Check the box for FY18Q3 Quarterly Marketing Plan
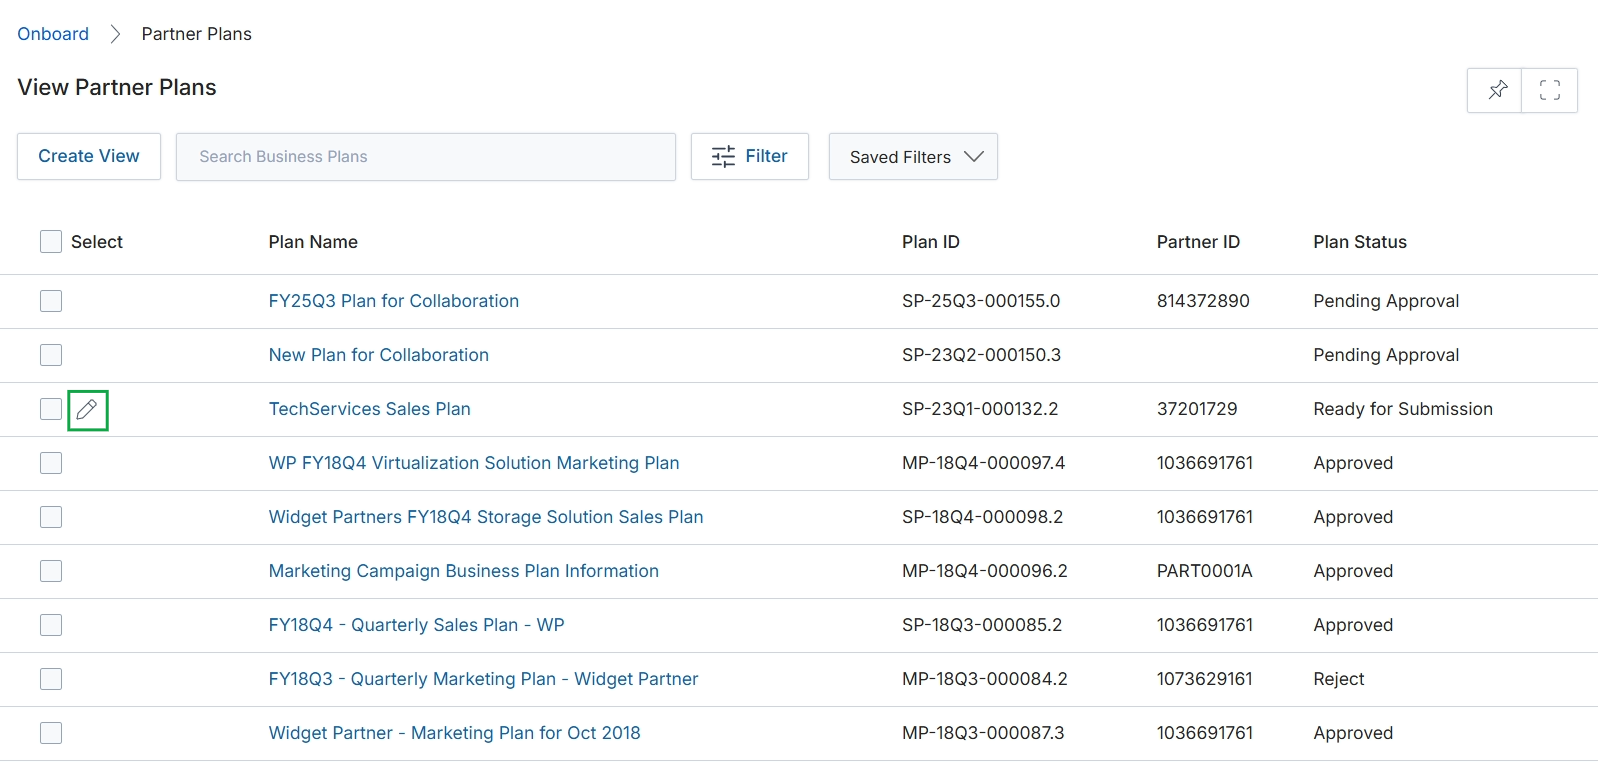Image resolution: width=1598 pixels, height=762 pixels. tap(51, 679)
